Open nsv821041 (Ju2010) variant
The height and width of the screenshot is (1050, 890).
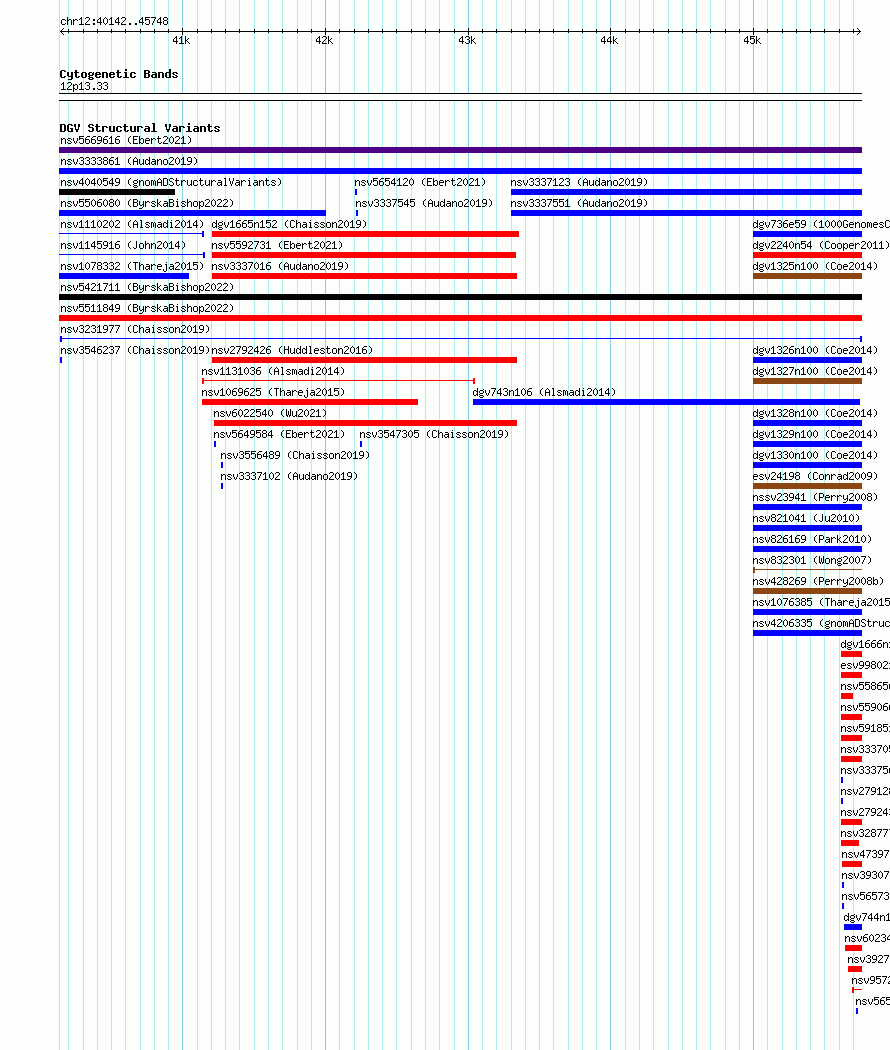point(806,518)
